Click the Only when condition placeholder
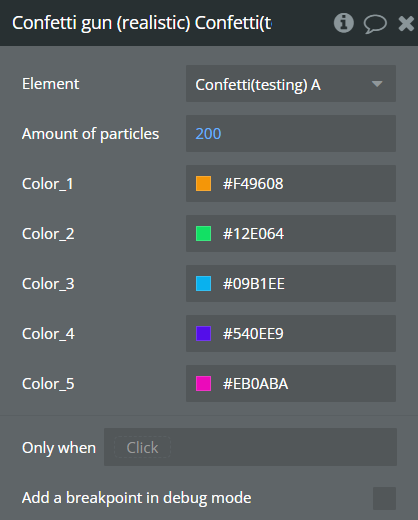 pyautogui.click(x=142, y=447)
